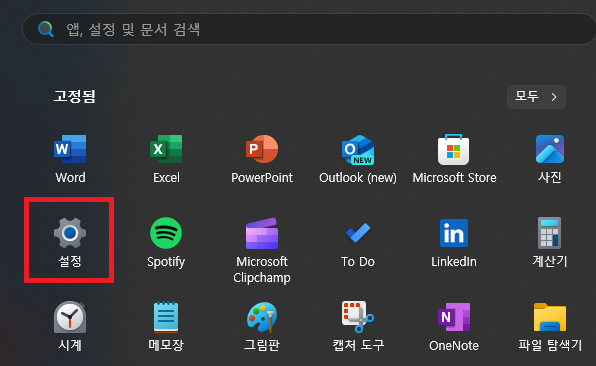Launch 메모장 notepad

(166, 326)
